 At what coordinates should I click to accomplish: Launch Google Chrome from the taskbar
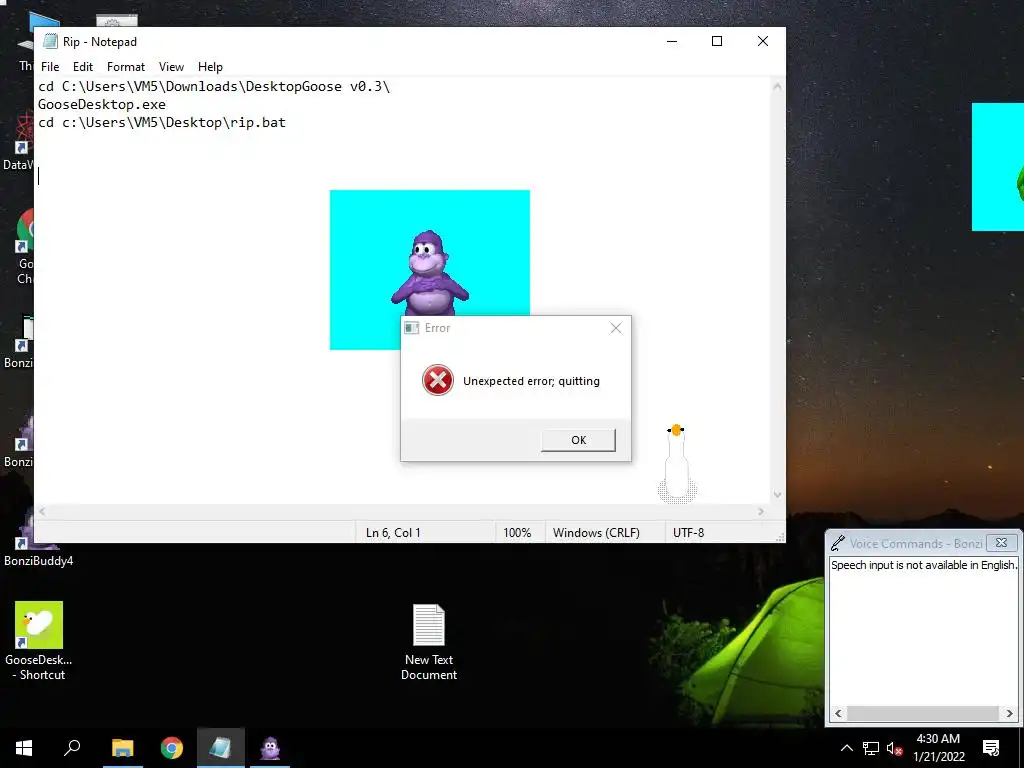[x=172, y=748]
